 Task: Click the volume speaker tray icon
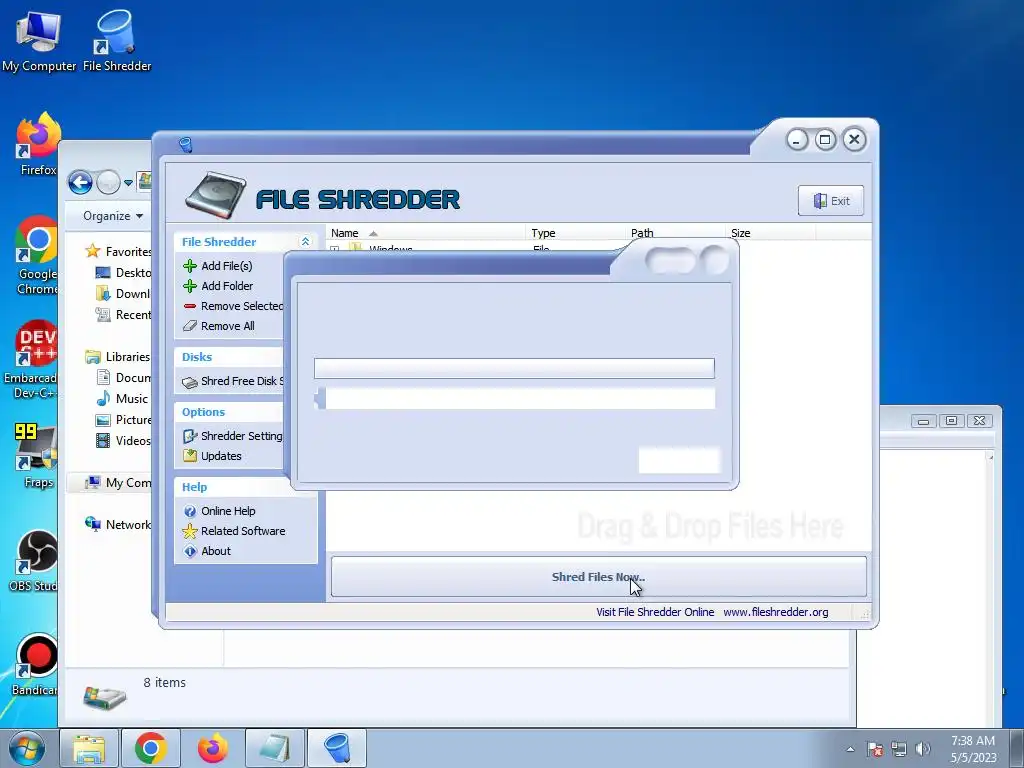[923, 749]
